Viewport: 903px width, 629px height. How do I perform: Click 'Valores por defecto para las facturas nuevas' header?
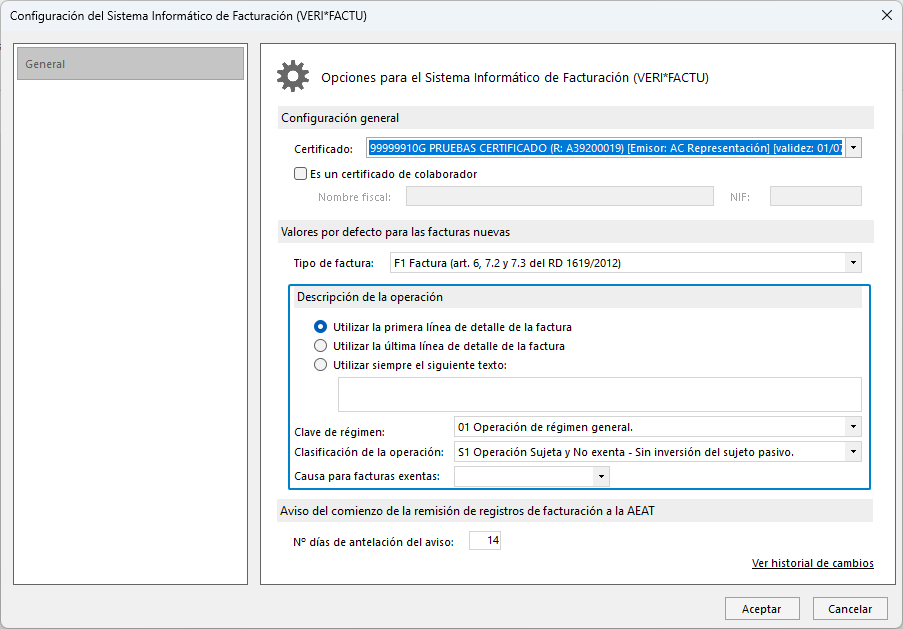[575, 232]
